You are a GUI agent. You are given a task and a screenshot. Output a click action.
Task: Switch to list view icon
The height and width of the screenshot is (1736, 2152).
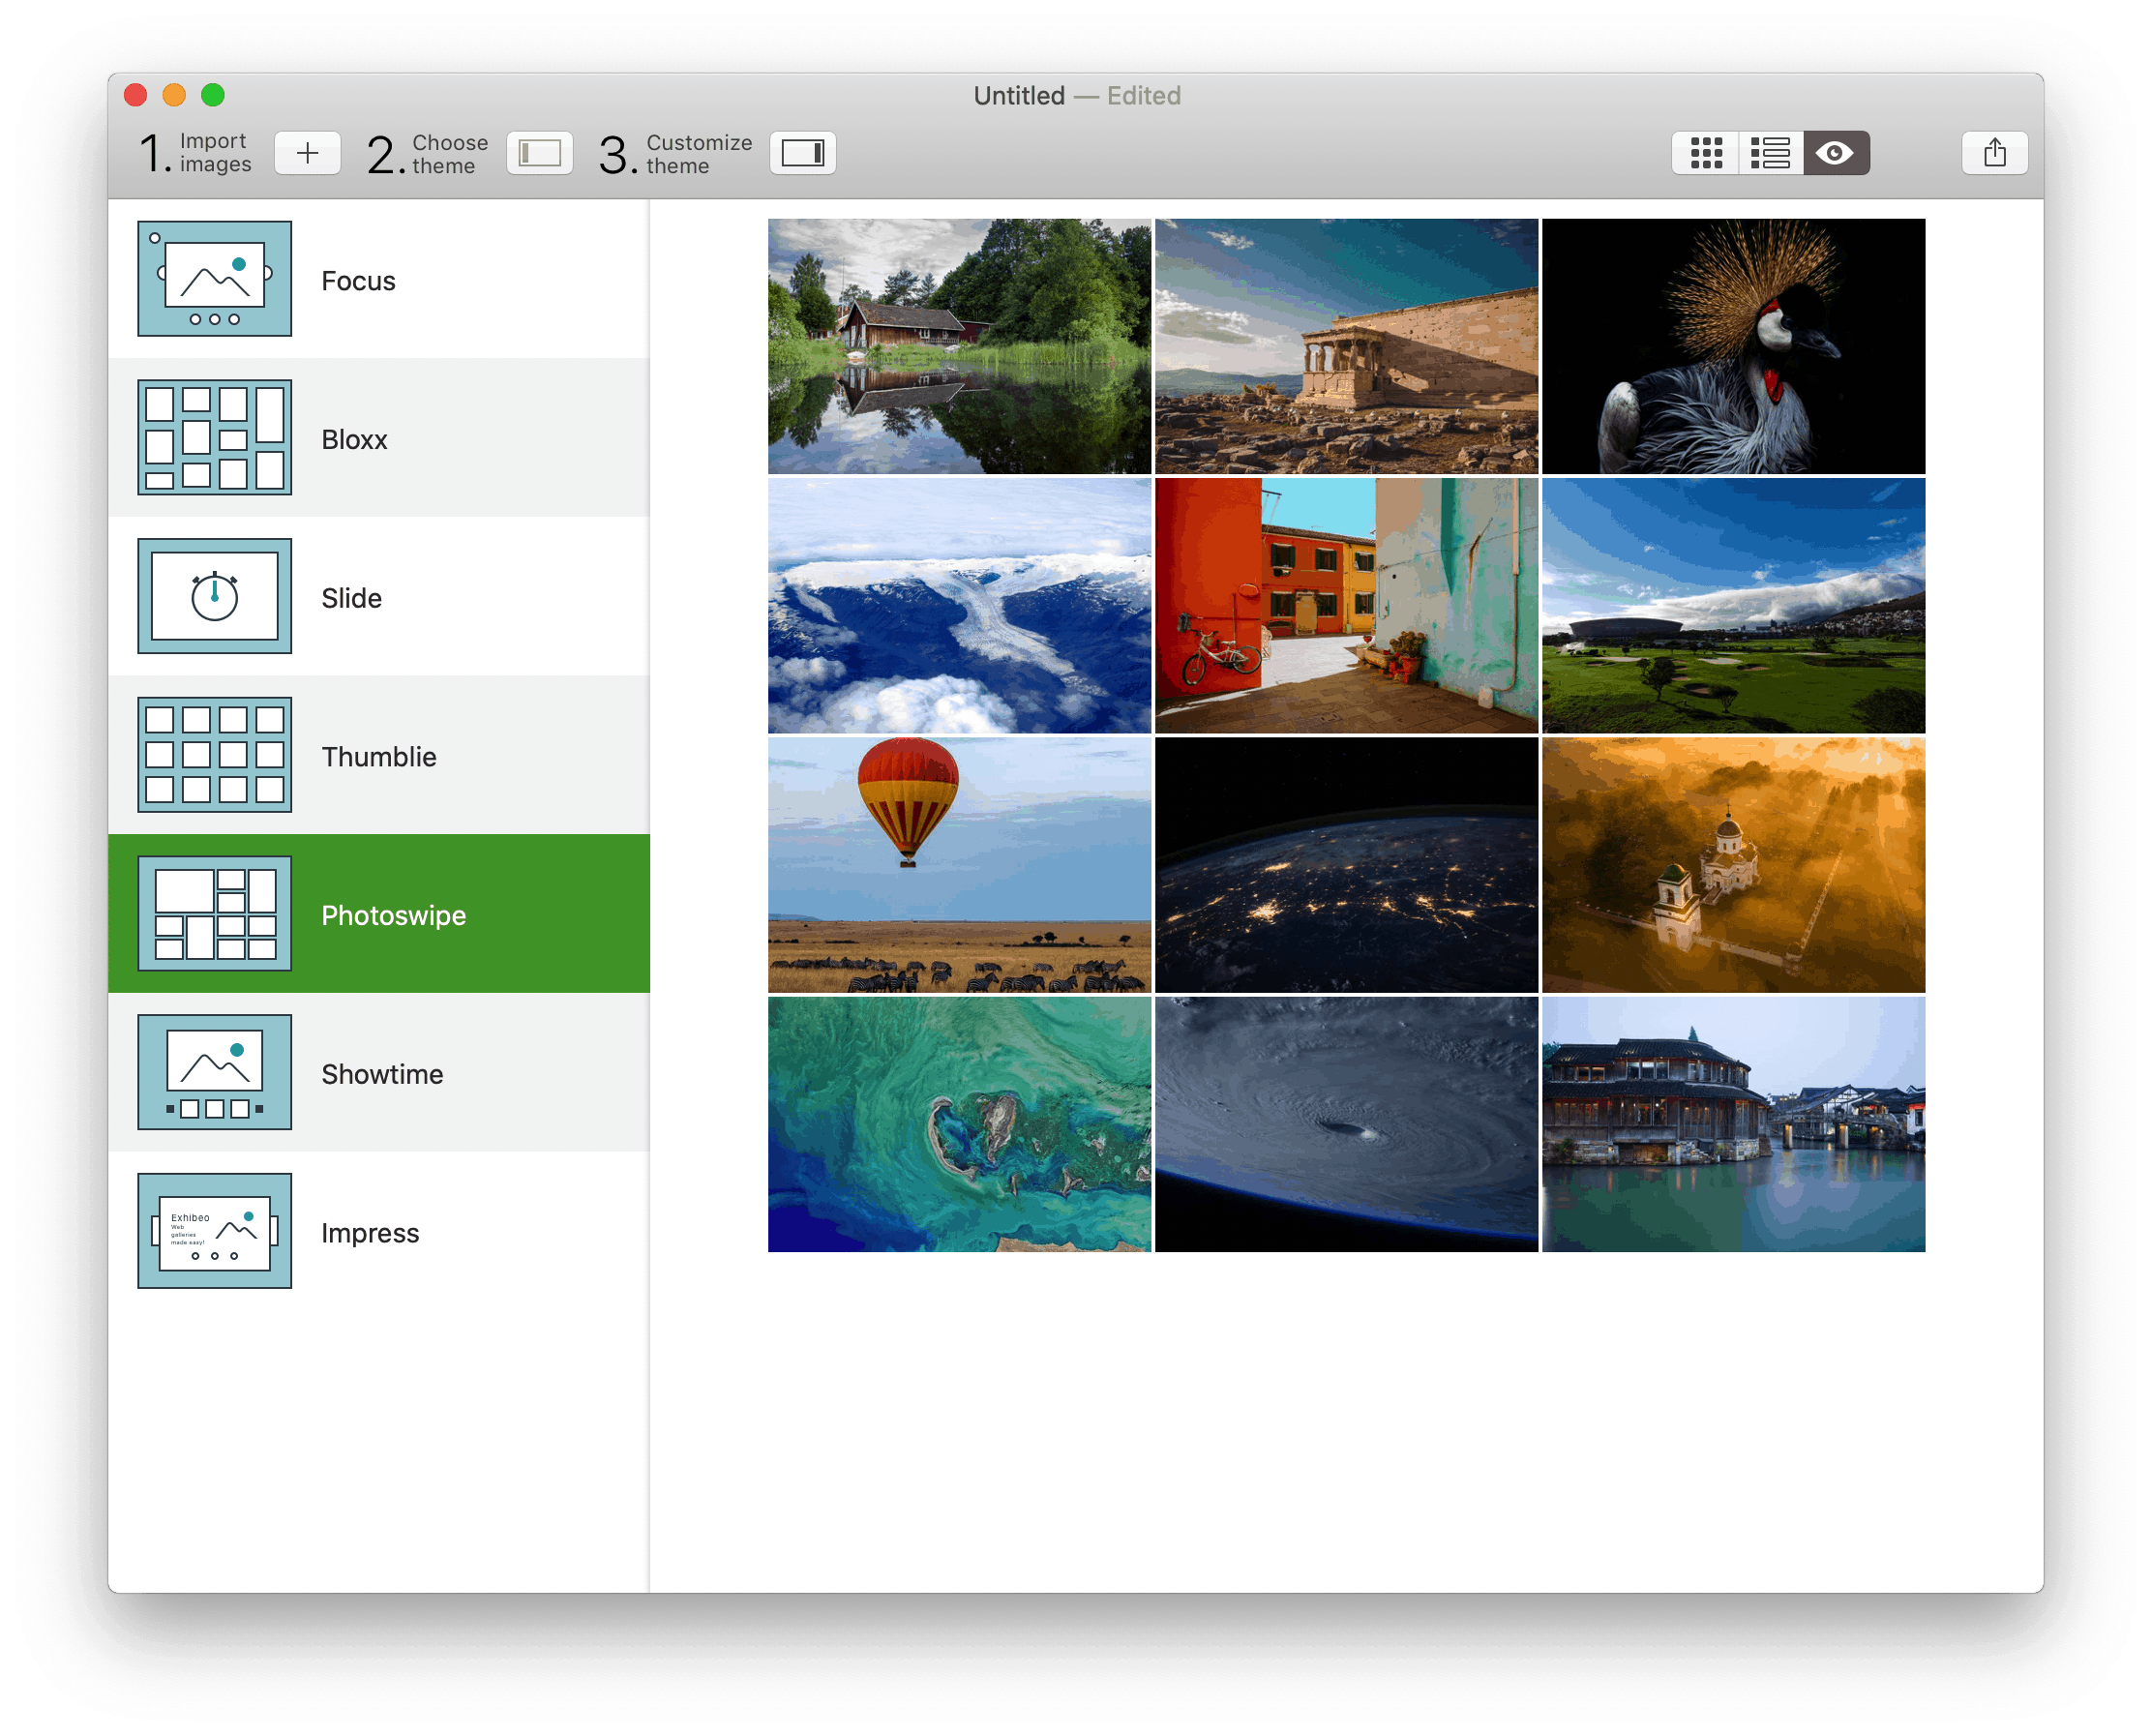(x=1770, y=153)
